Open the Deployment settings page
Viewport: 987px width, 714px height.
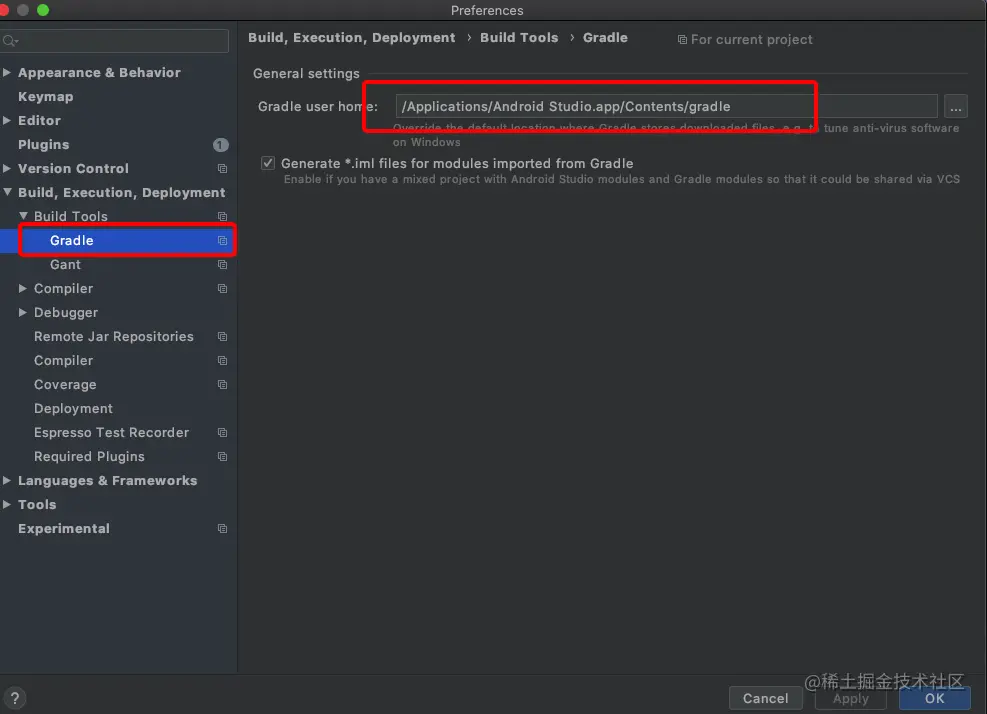pos(74,409)
